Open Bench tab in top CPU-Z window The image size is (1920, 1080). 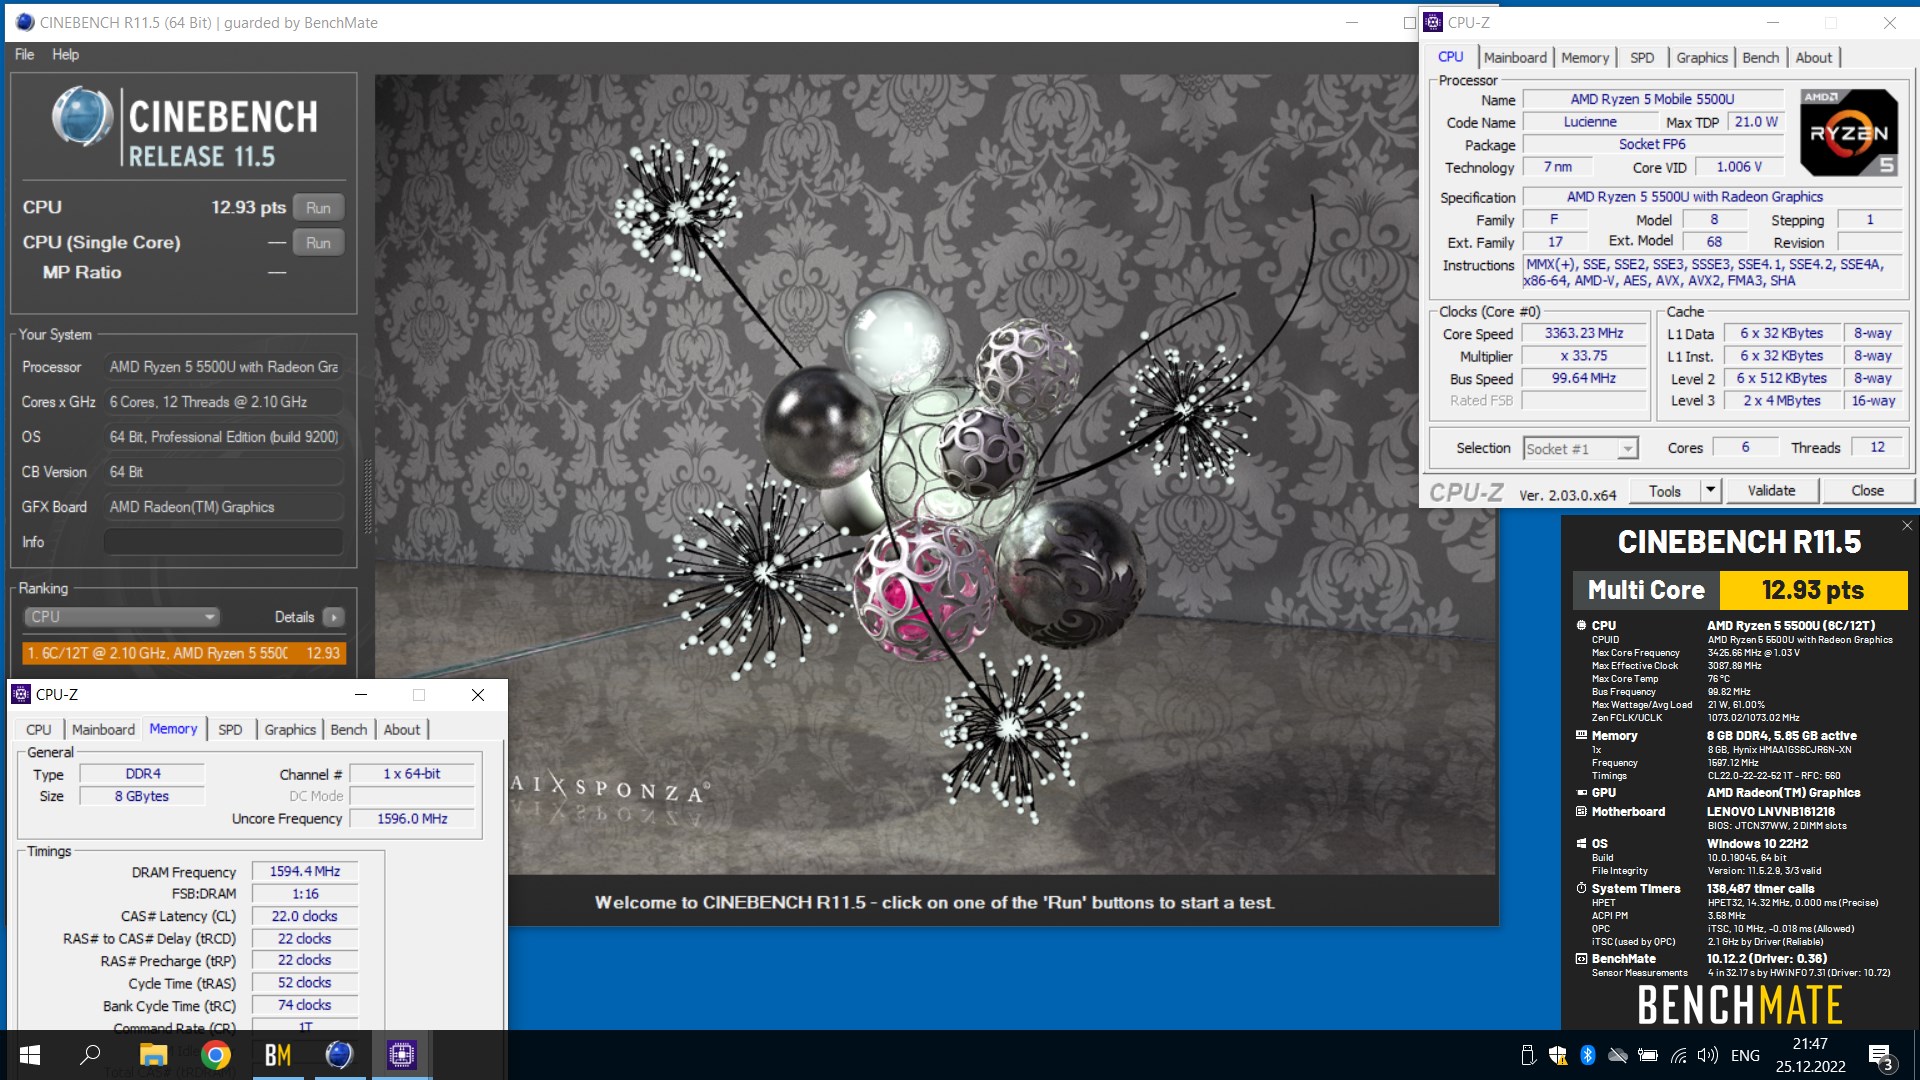[1761, 58]
